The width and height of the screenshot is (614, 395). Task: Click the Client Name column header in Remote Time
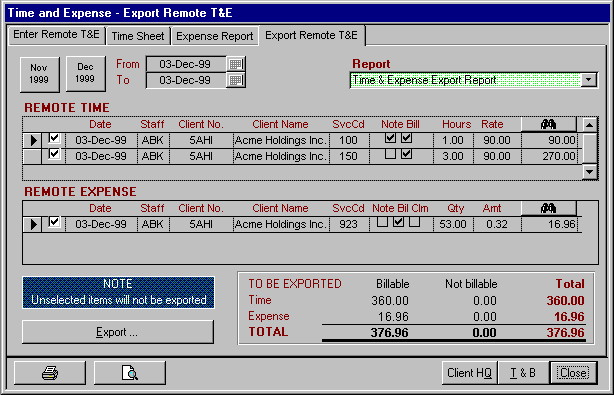click(280, 124)
